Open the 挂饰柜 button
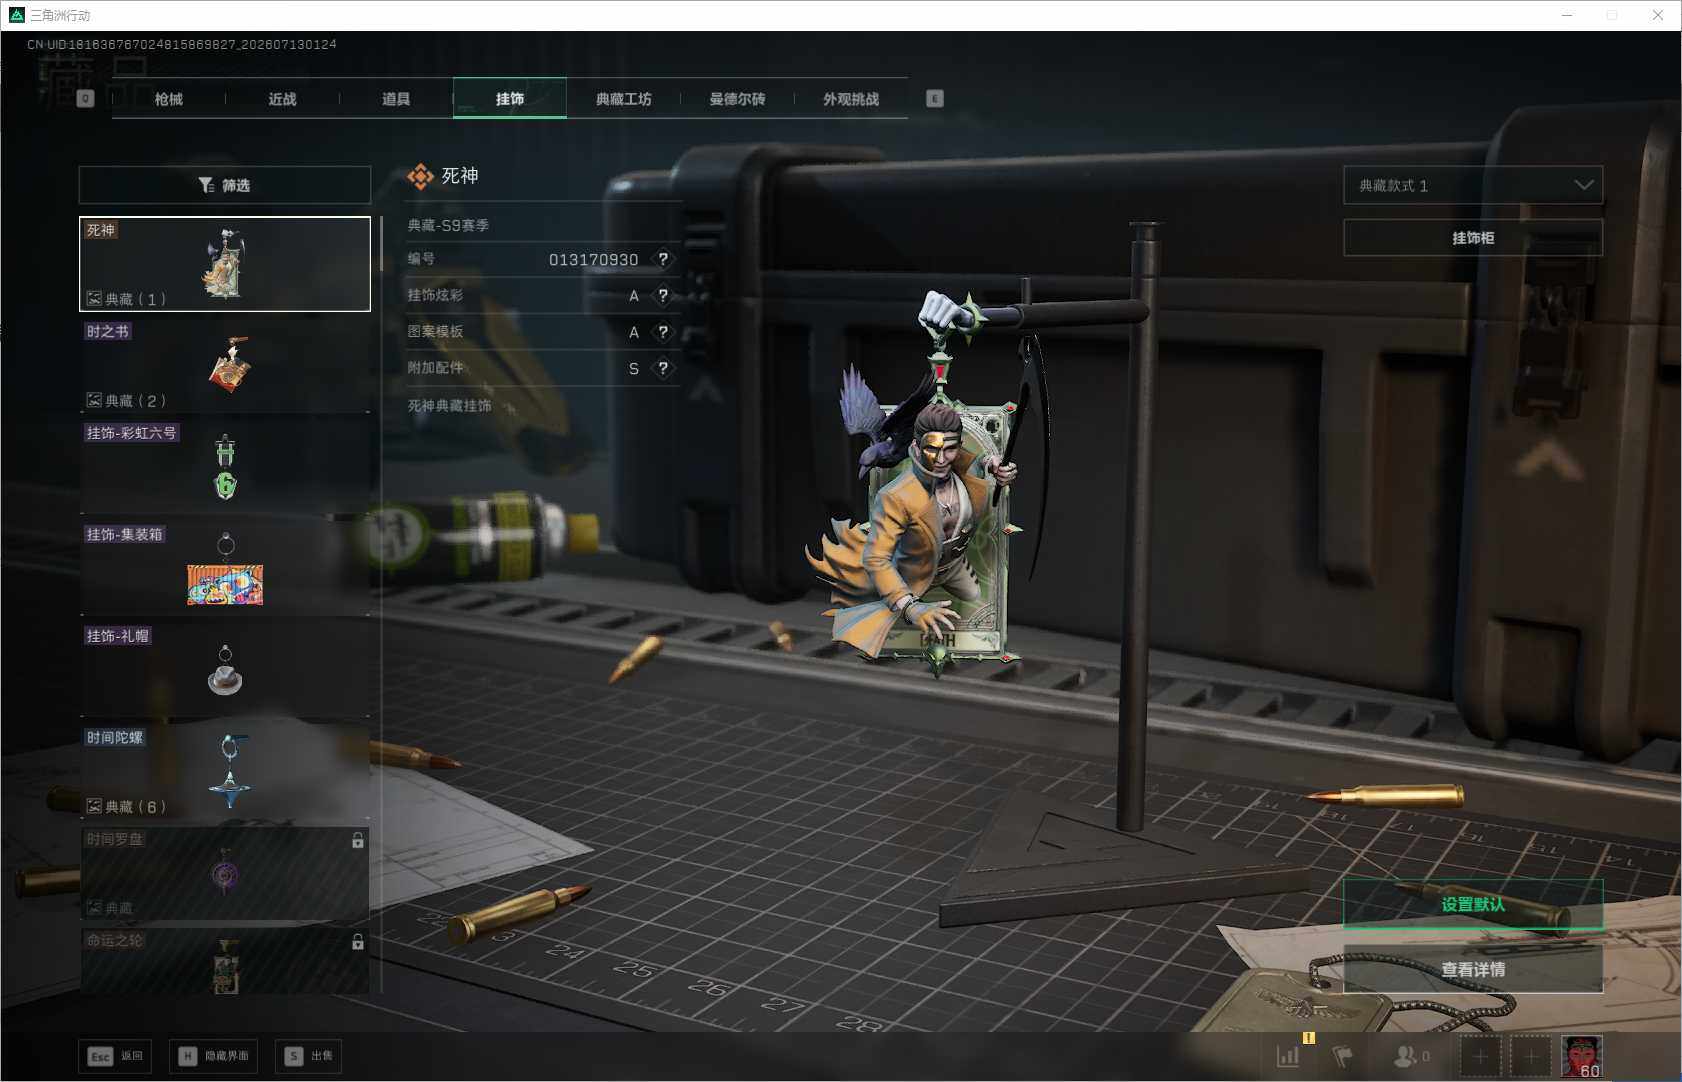 [1473, 237]
